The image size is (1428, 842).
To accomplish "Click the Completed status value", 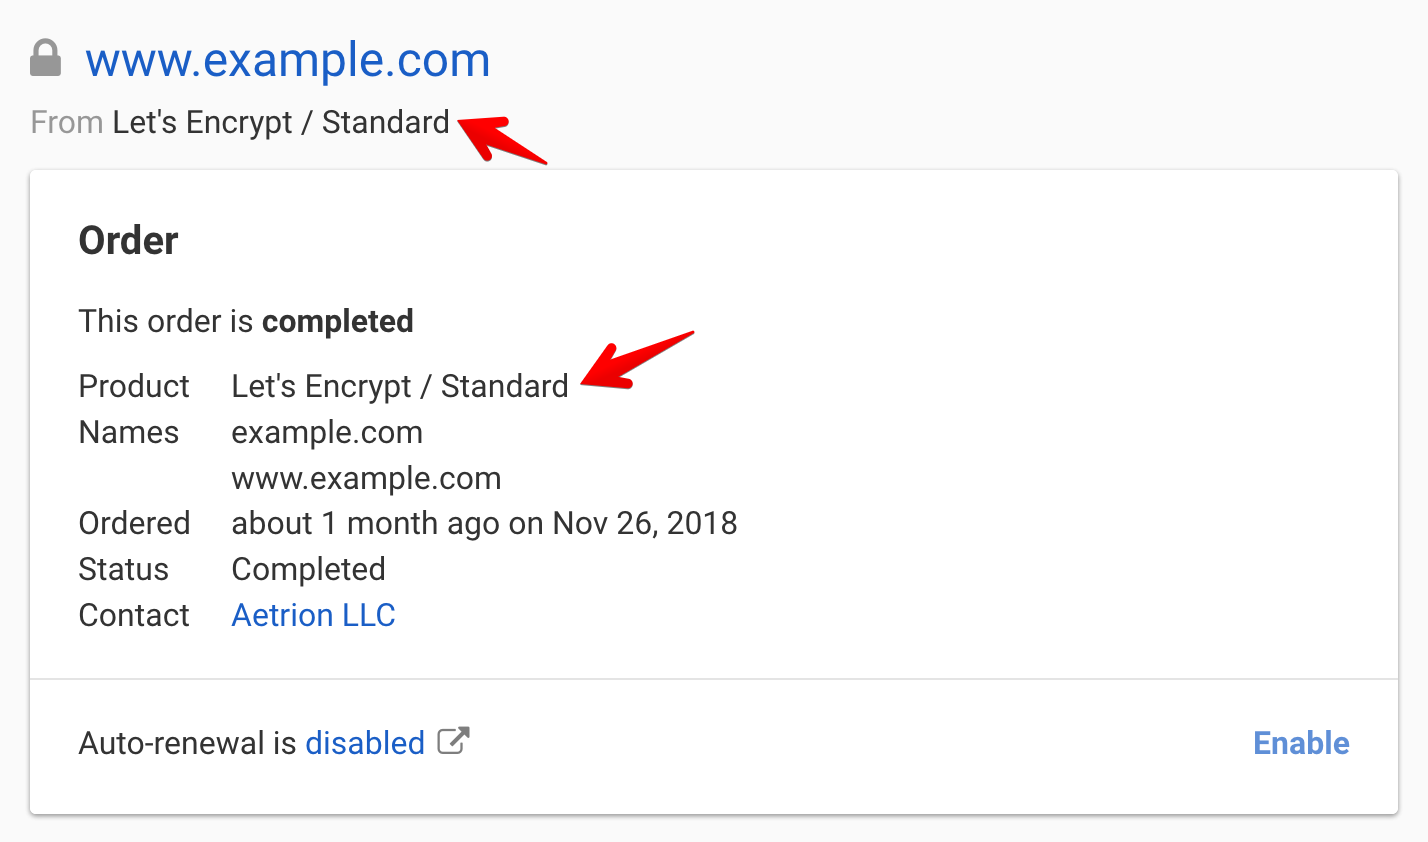I will pyautogui.click(x=308, y=569).
